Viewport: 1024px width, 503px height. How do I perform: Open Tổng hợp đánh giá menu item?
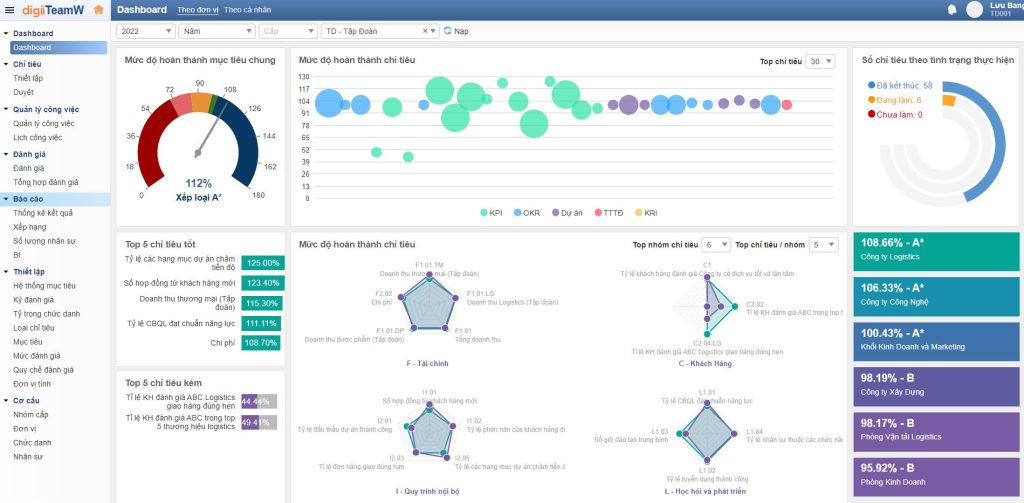click(46, 182)
